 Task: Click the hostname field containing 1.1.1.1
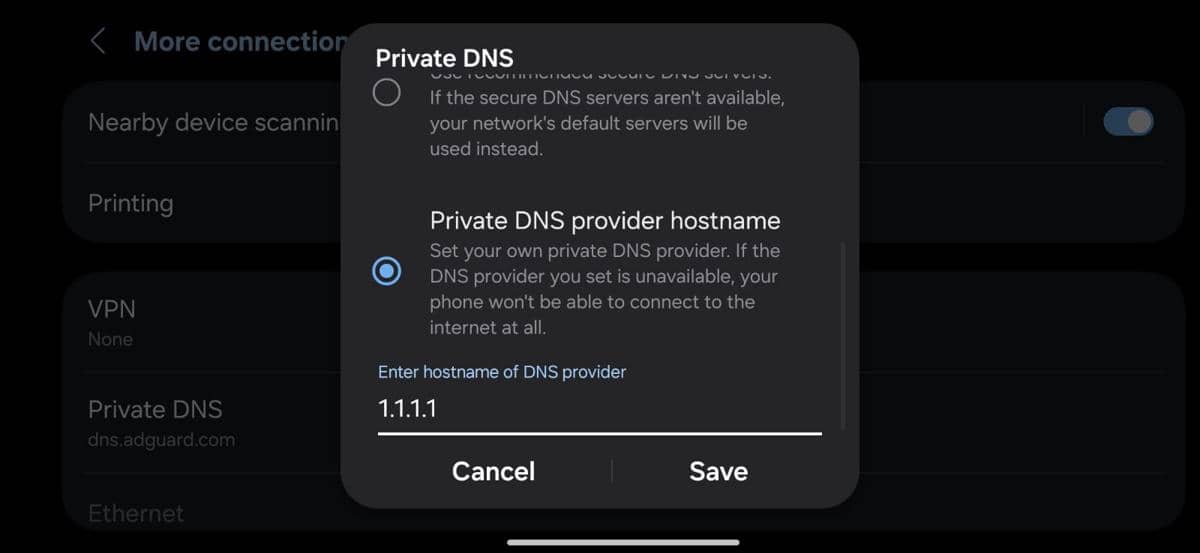pos(598,409)
